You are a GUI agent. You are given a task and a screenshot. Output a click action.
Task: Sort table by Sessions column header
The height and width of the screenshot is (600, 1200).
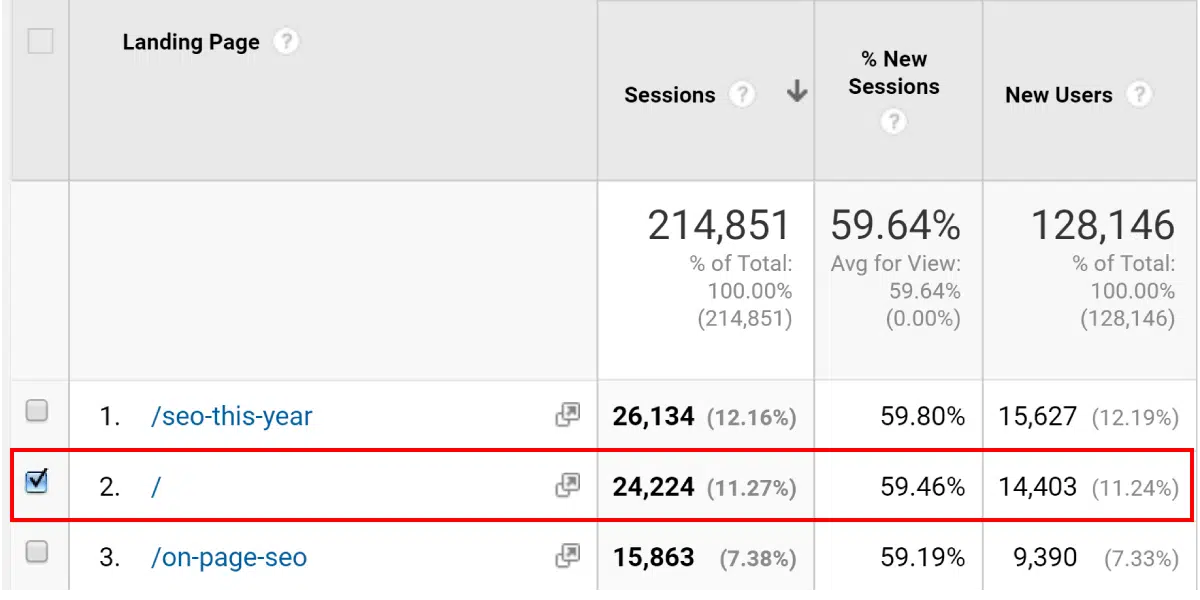(x=669, y=95)
